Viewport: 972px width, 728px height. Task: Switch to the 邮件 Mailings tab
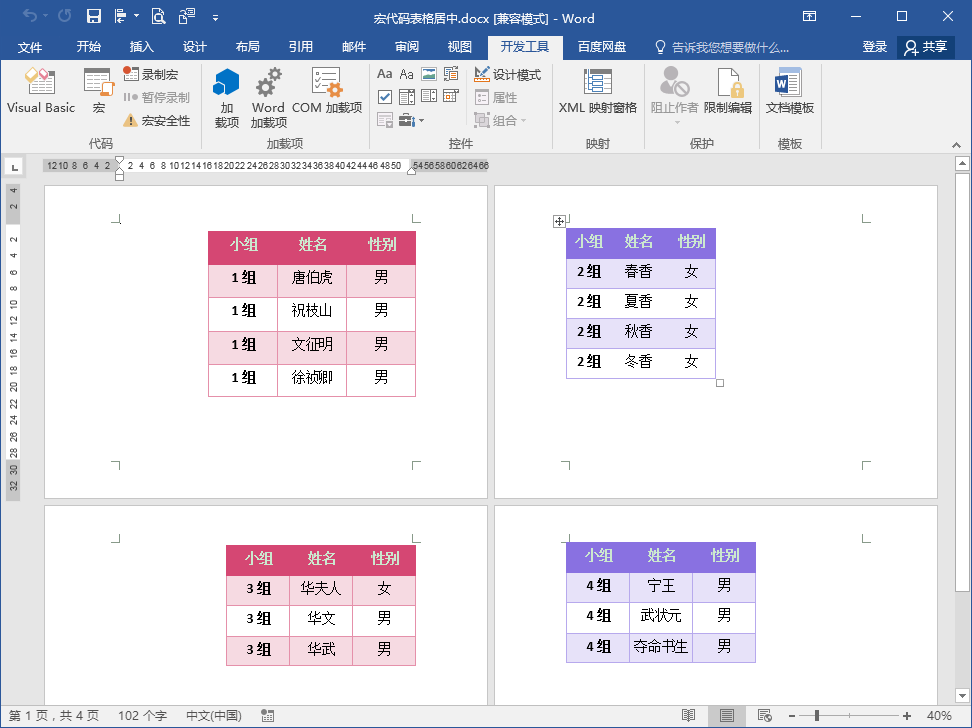[x=354, y=47]
